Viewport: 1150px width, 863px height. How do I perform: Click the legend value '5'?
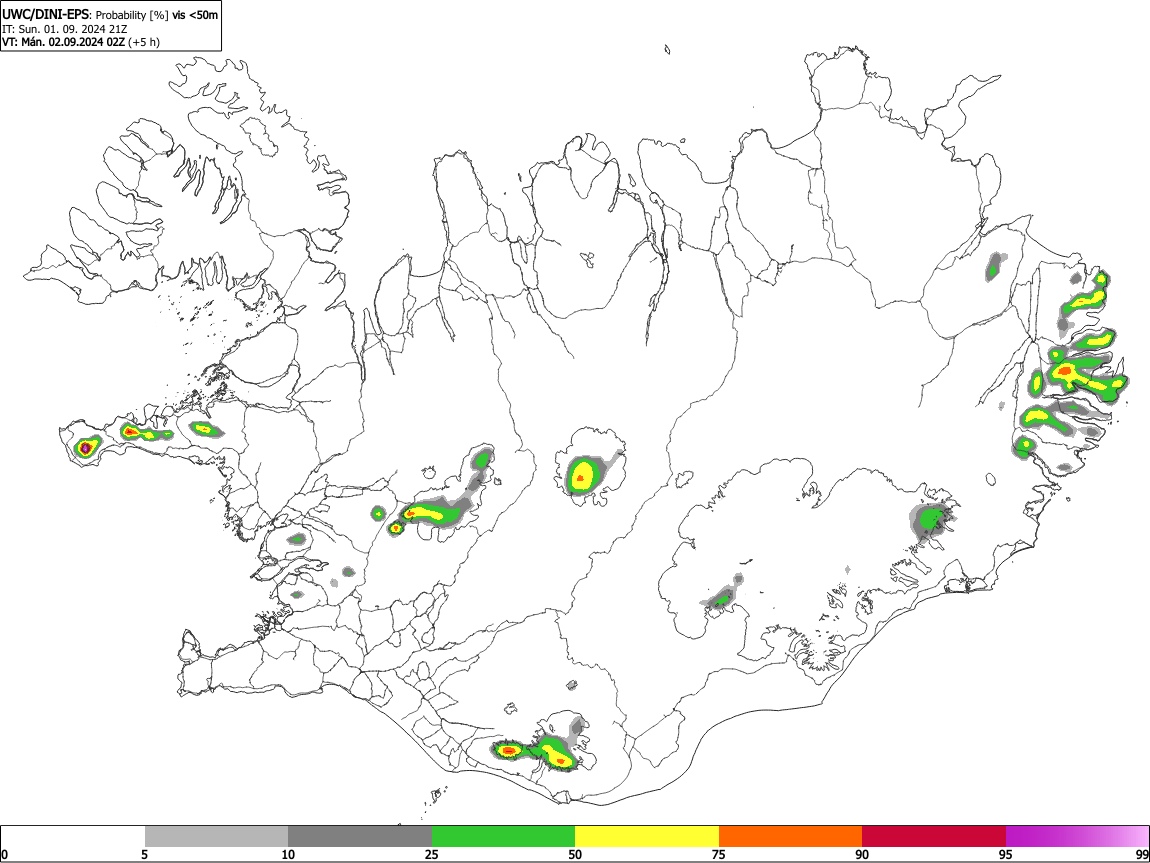click(144, 854)
